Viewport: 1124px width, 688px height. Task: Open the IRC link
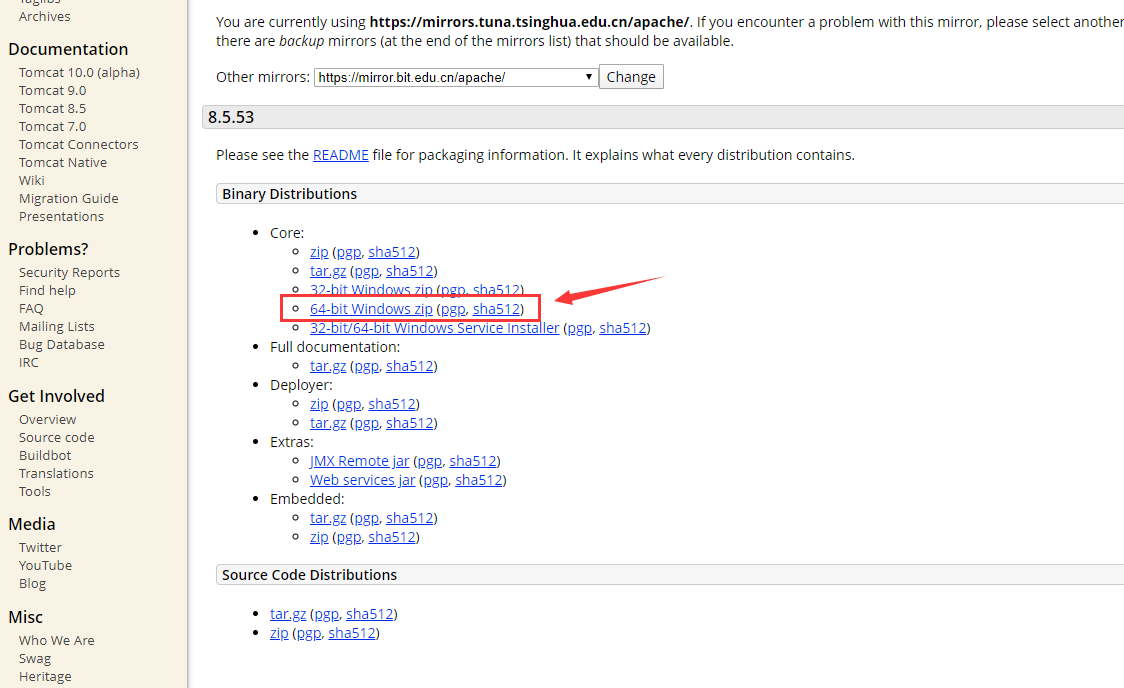29,362
